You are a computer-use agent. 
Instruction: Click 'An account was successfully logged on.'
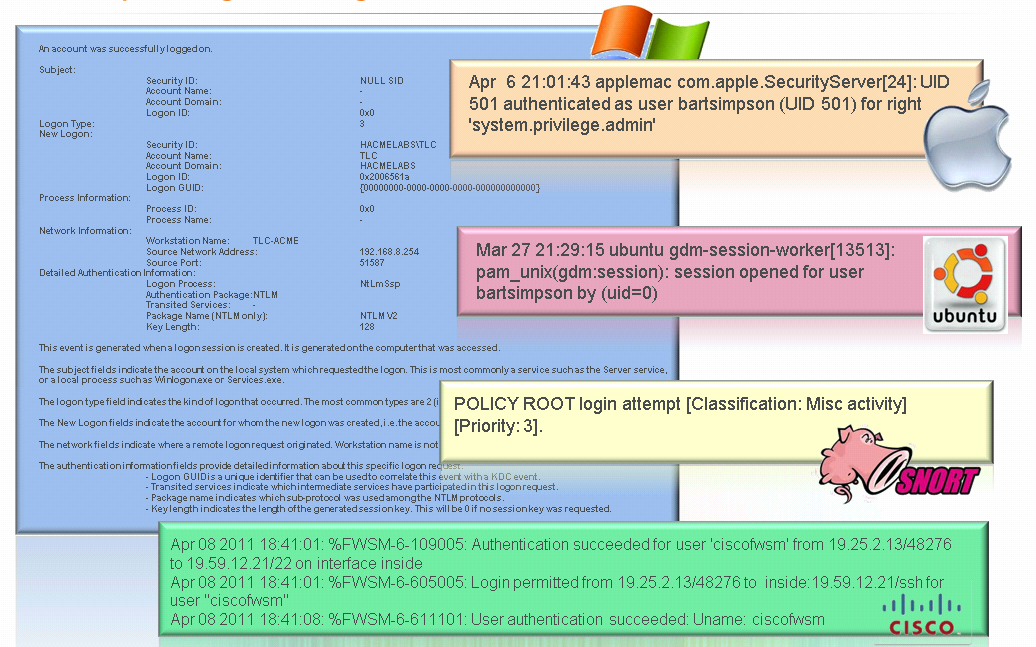[x=126, y=49]
